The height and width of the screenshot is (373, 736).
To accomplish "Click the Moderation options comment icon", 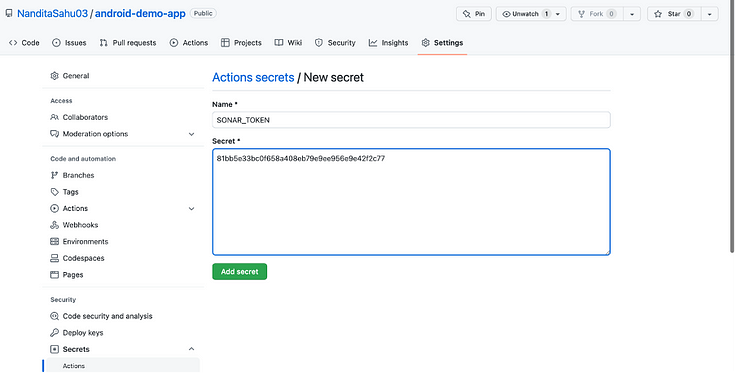I will point(54,134).
